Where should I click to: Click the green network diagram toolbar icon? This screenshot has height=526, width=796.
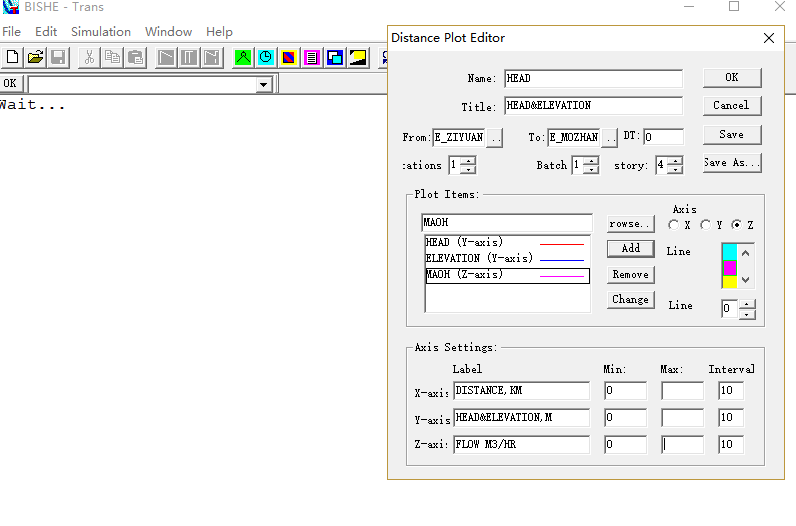tap(243, 58)
